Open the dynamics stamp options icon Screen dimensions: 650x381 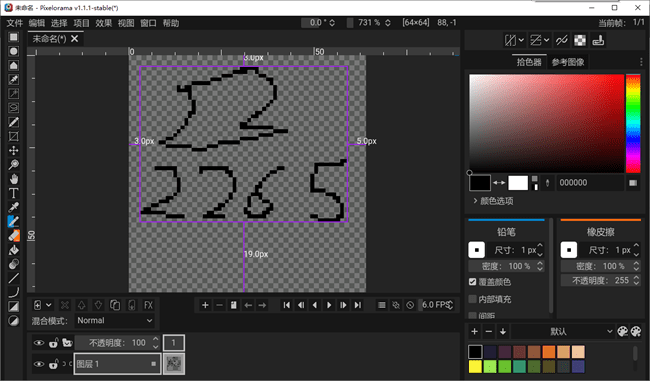598,40
